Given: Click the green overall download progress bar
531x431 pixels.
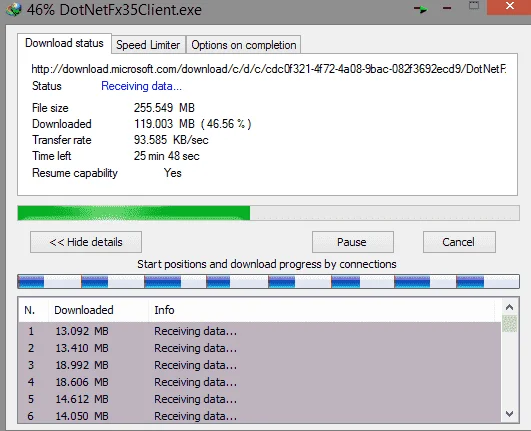Looking at the screenshot, I should click(x=268, y=213).
